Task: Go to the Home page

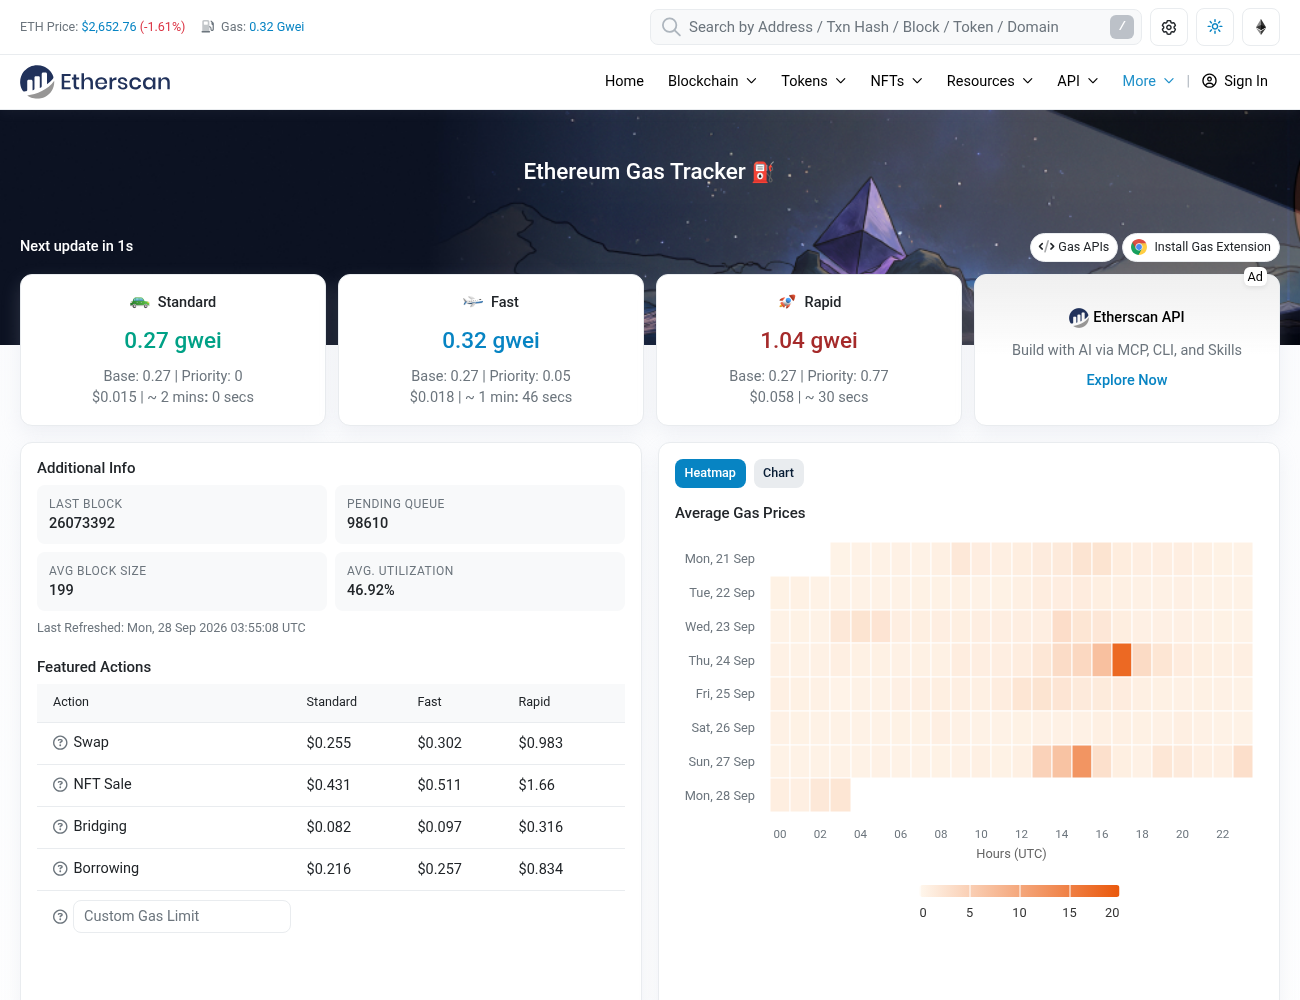Action: 624,81
